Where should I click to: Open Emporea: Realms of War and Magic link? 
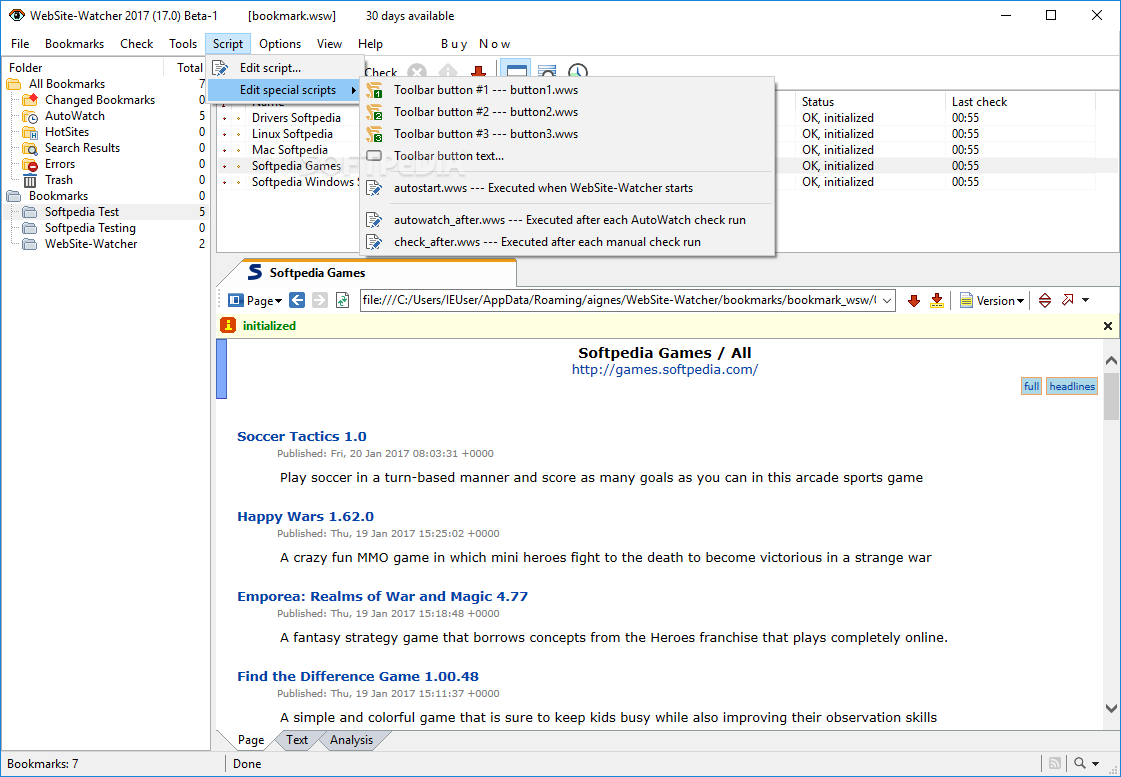(x=382, y=597)
